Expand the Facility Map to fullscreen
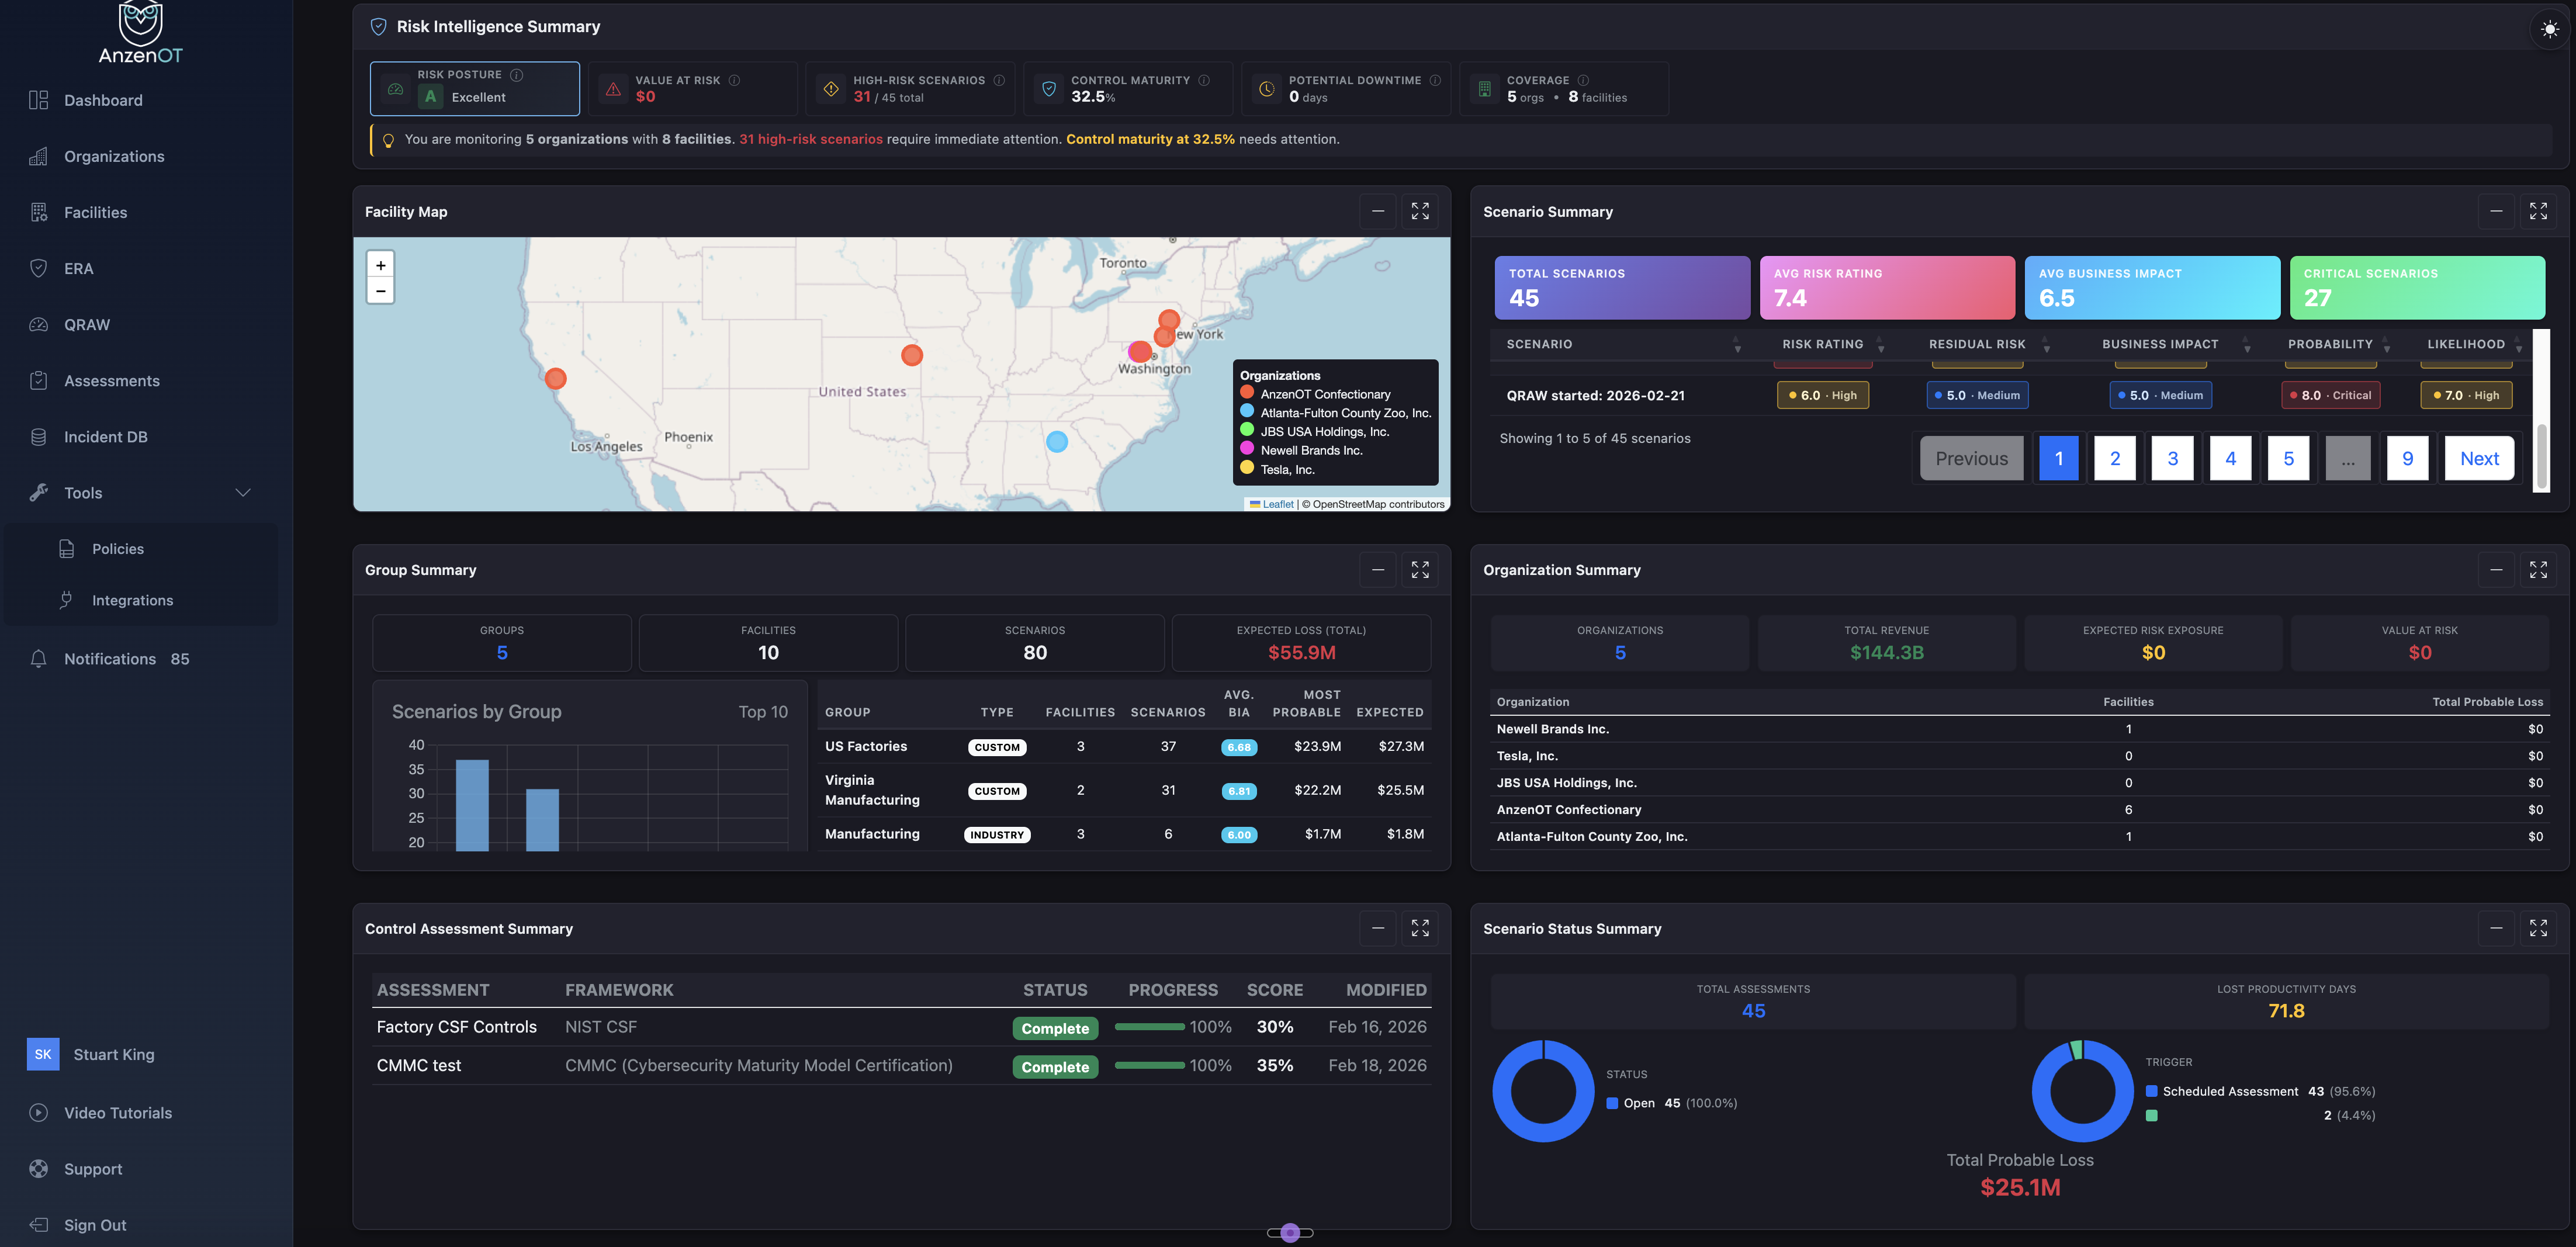 1419,211
